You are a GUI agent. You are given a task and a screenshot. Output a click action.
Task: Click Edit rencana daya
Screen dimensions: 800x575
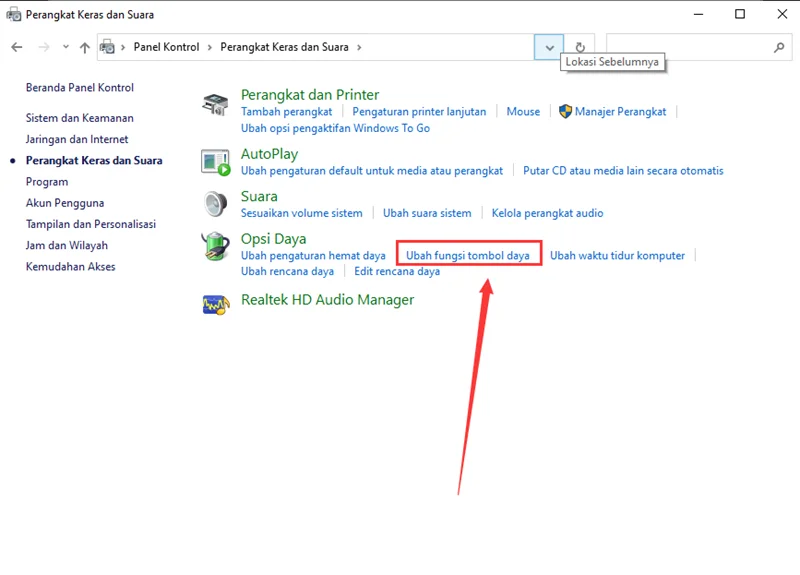397,271
